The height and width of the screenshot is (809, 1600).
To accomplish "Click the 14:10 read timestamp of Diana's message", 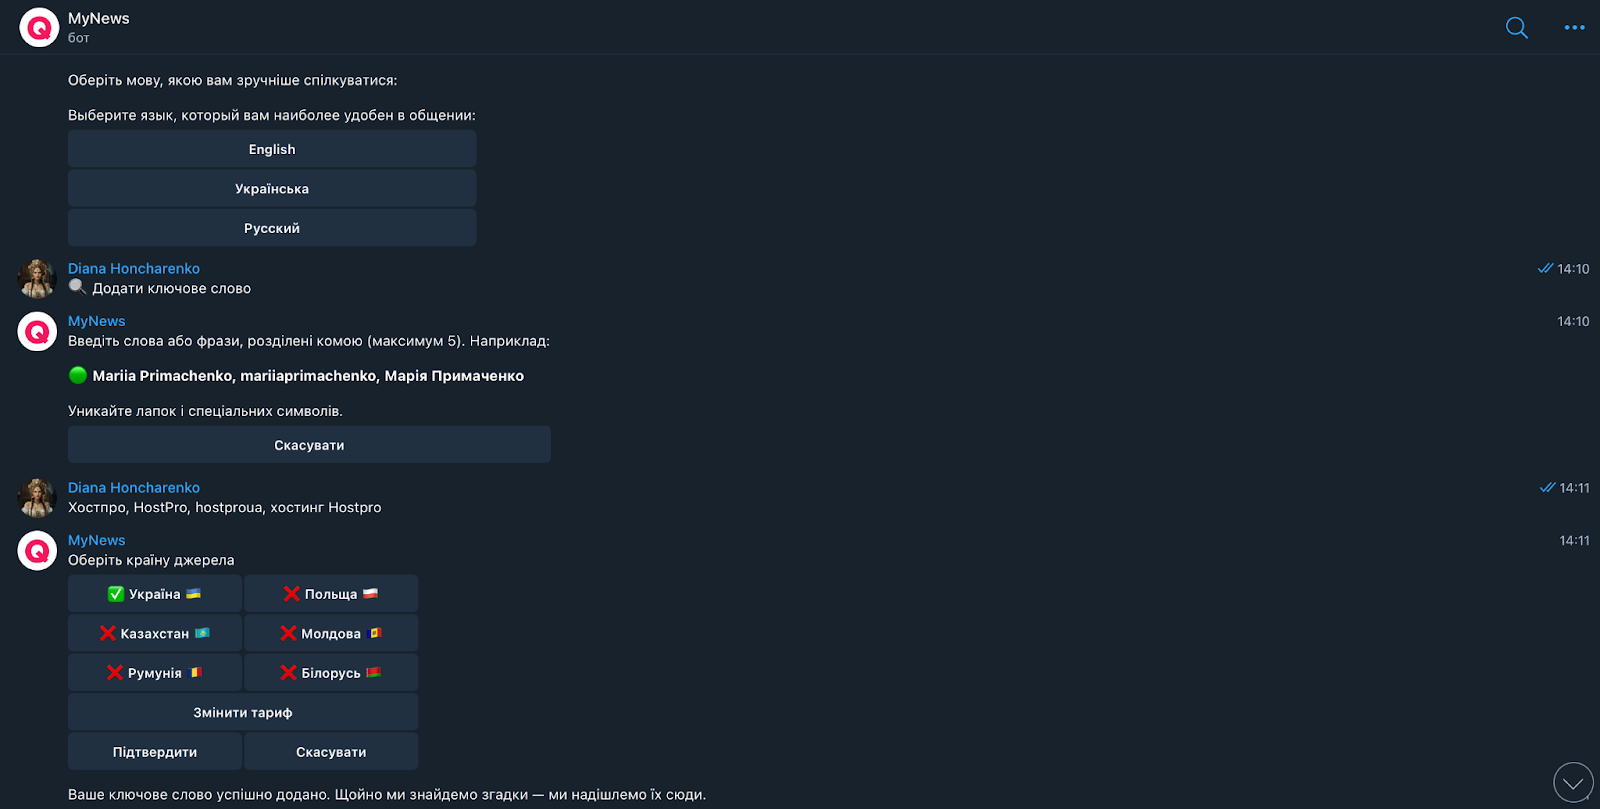I will (x=1564, y=269).
